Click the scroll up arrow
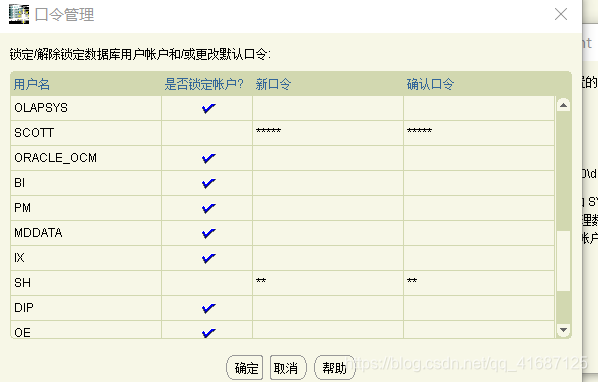Screen dimensions: 598x382 563,105
